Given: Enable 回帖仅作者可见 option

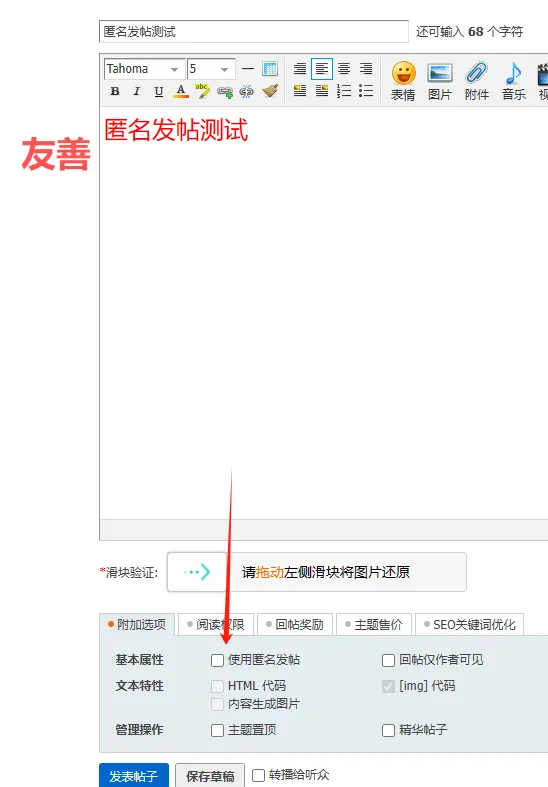Looking at the screenshot, I should coord(388,660).
